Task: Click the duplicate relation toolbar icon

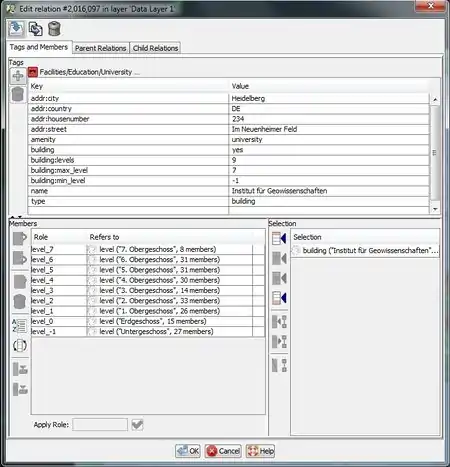Action: pyautogui.click(x=35, y=29)
